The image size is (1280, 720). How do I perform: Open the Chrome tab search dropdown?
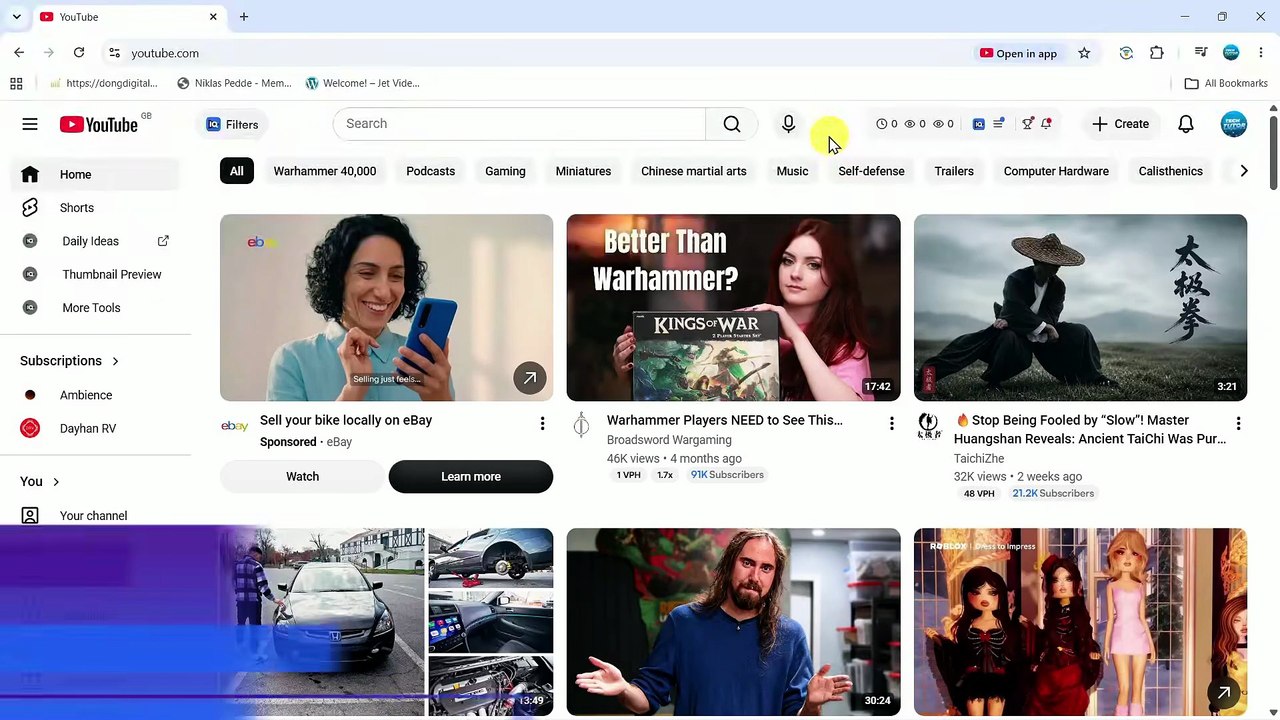tap(16, 17)
